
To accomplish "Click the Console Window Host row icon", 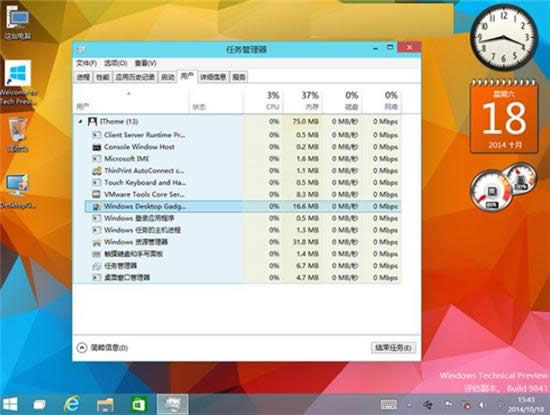I will [96, 147].
